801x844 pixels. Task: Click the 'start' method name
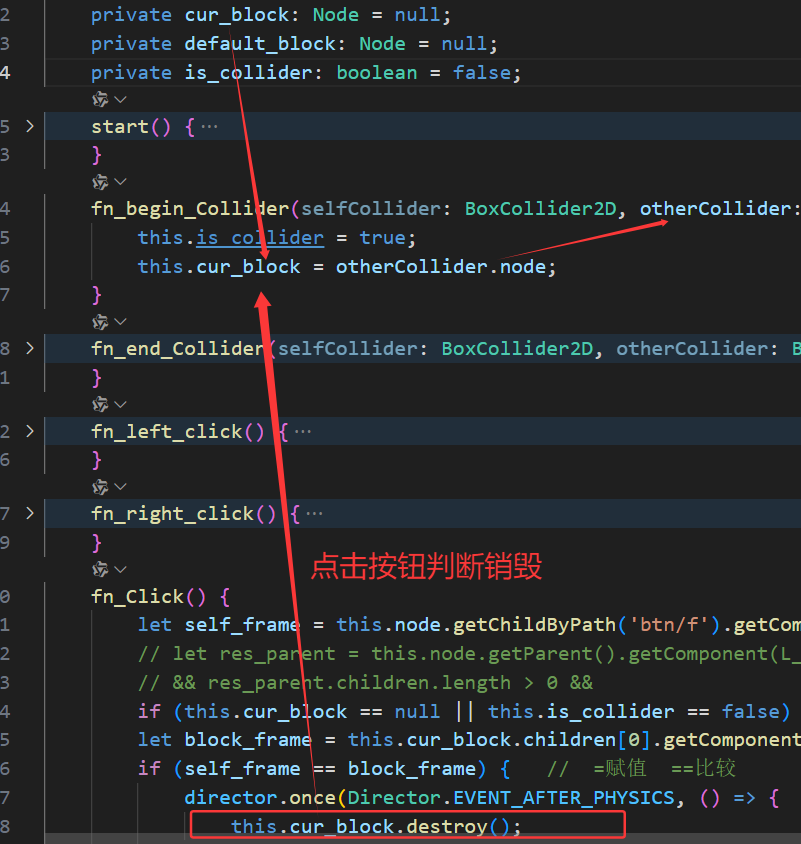click(x=120, y=127)
